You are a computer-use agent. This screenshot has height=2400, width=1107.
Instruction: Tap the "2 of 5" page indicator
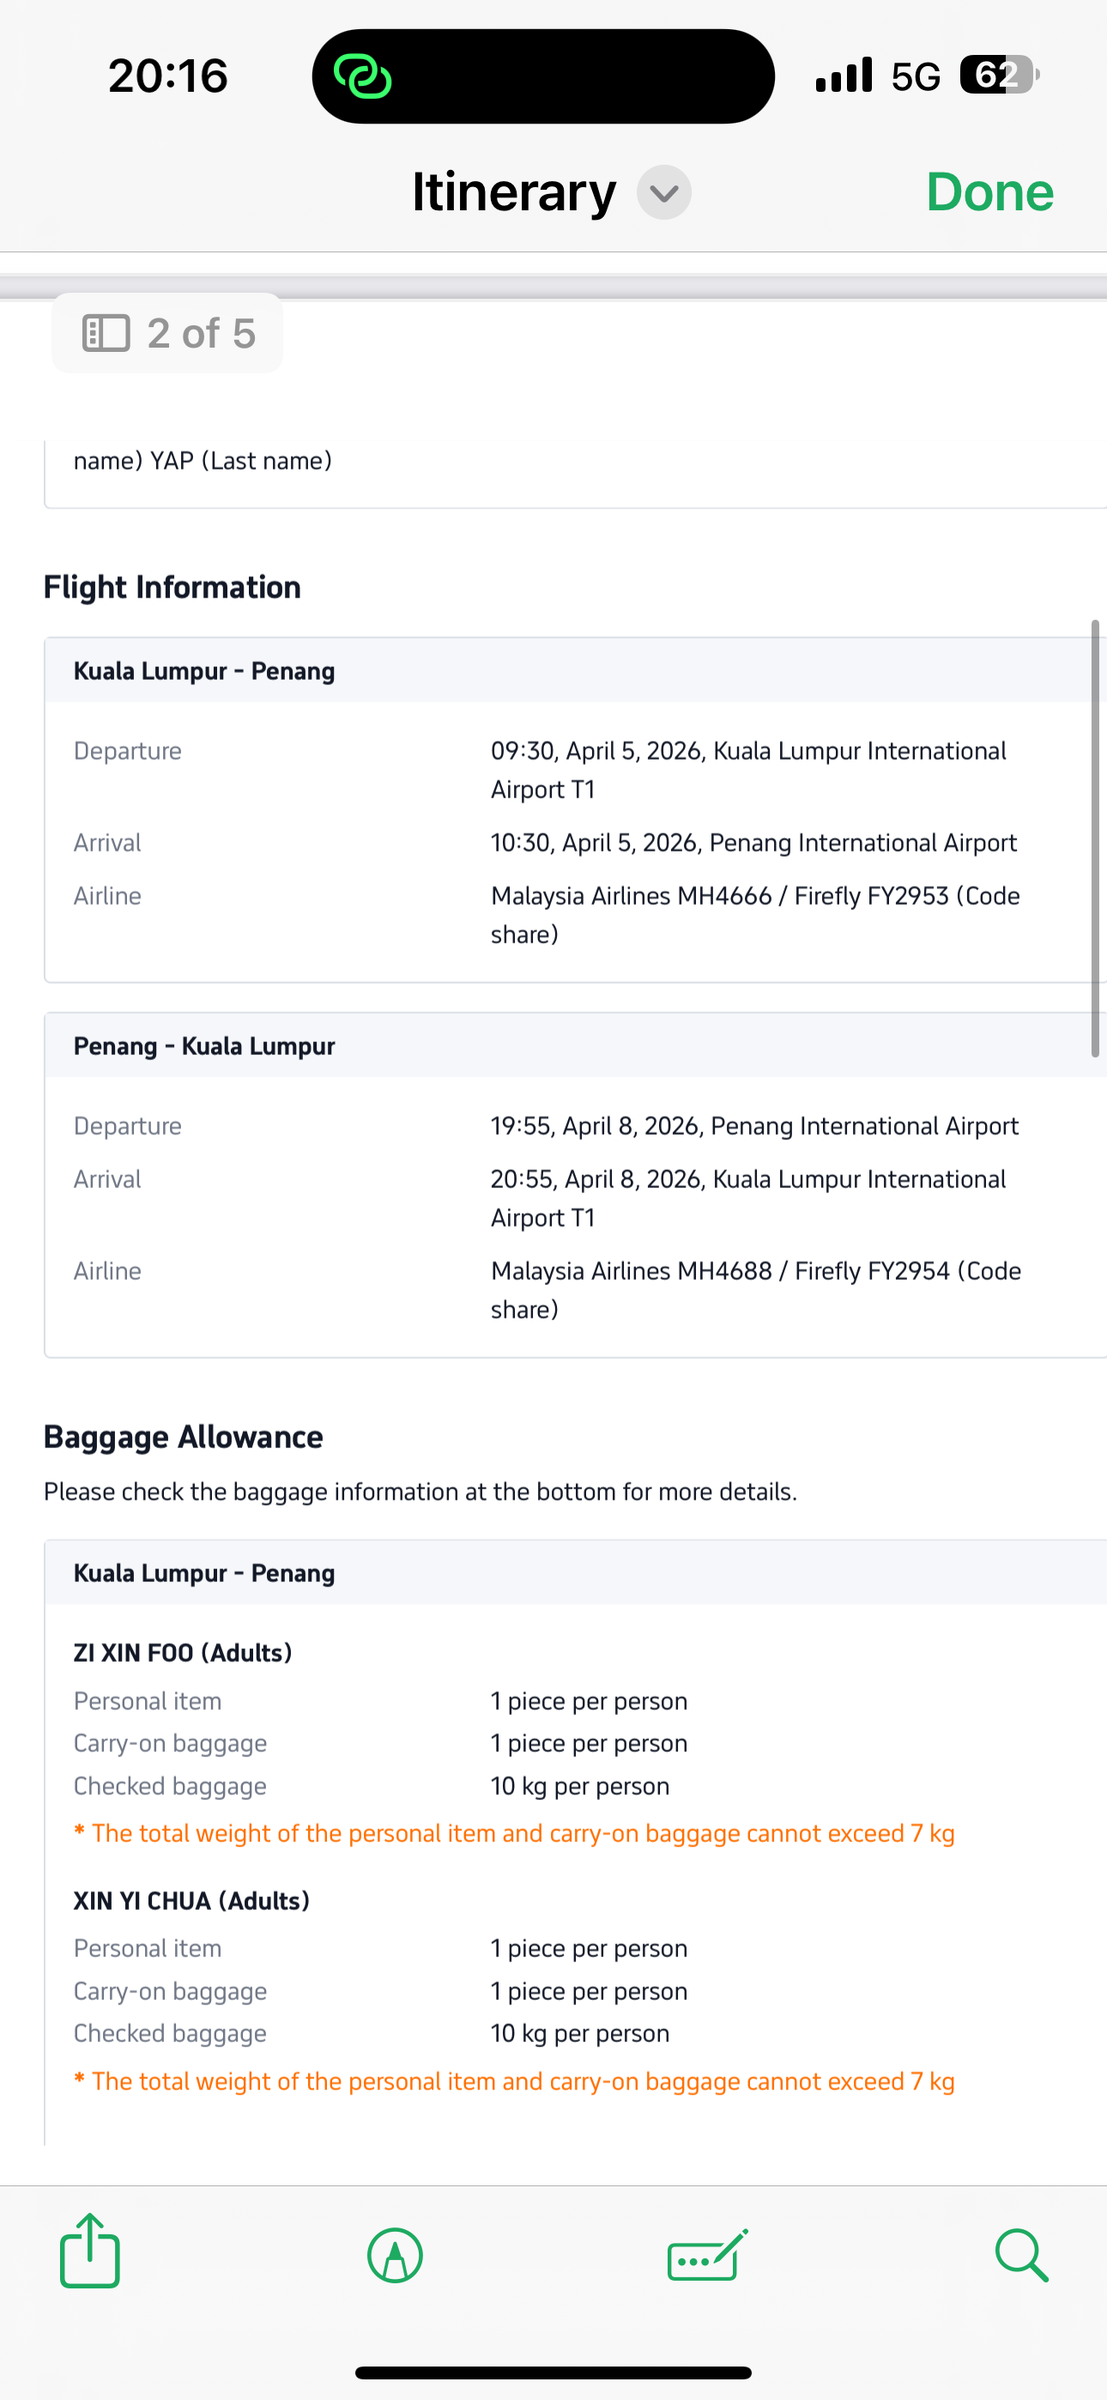(201, 333)
